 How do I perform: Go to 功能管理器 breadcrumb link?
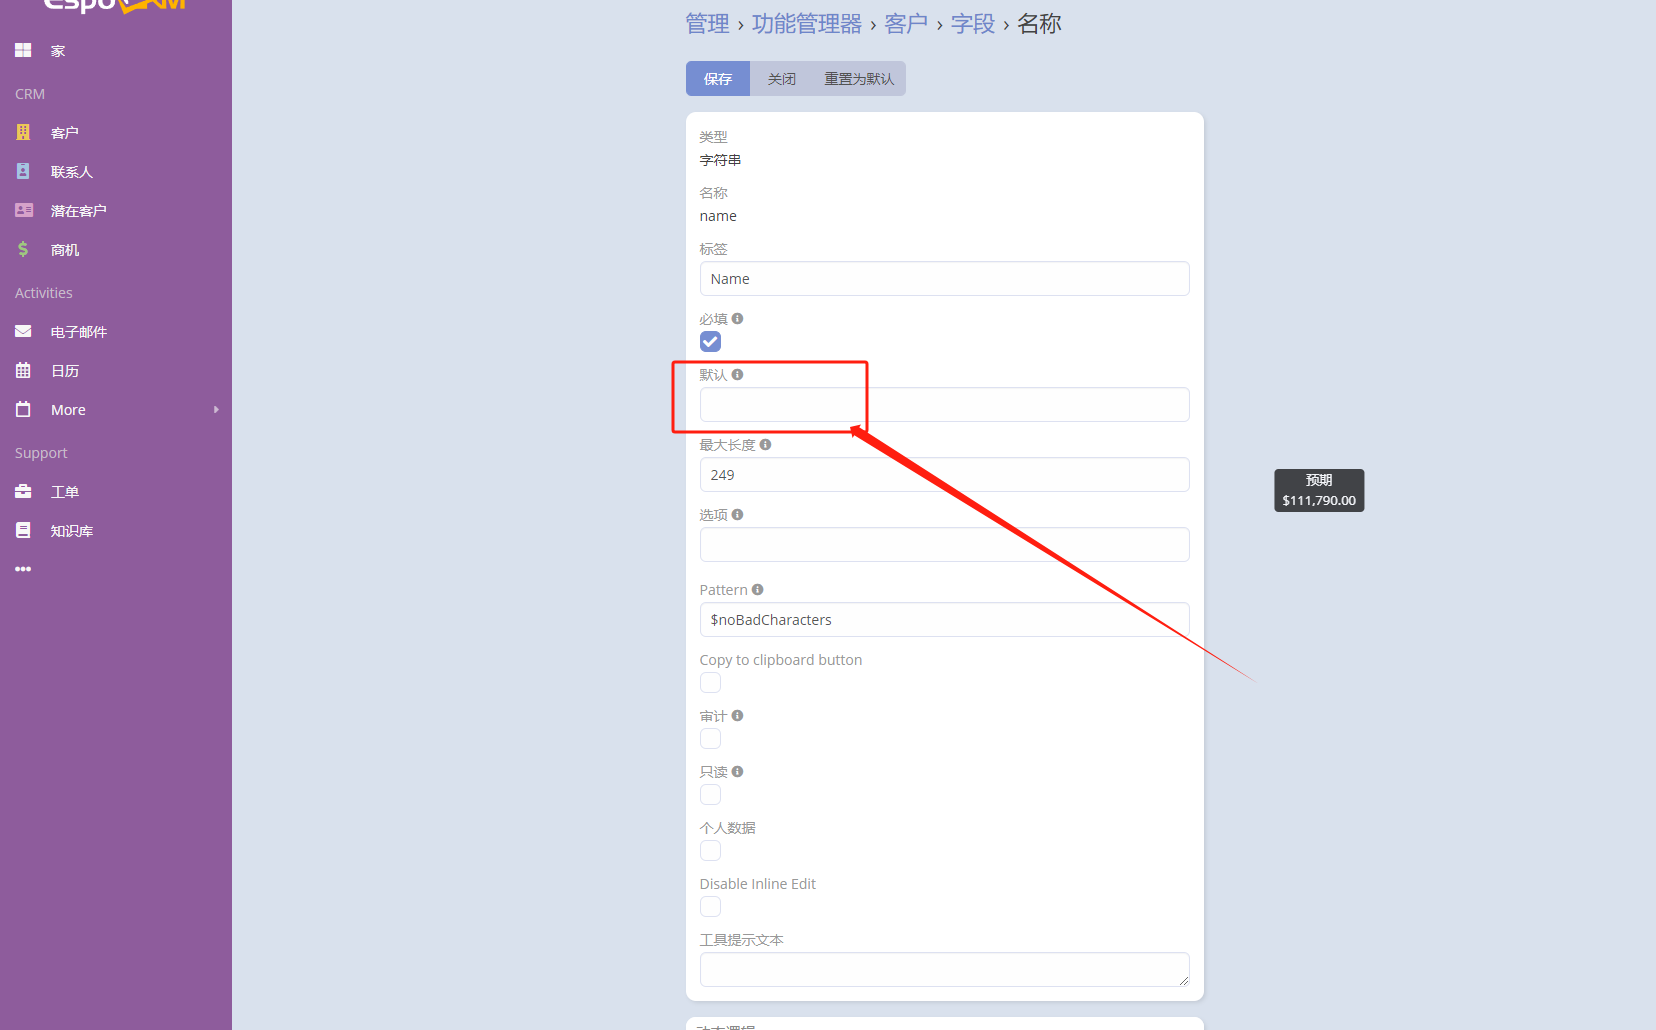(807, 23)
